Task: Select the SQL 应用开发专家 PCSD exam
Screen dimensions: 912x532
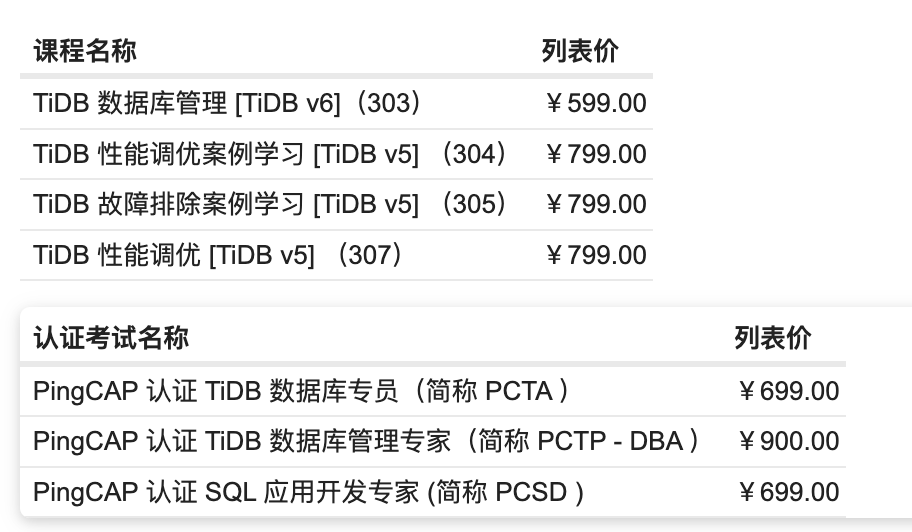Action: (x=308, y=492)
